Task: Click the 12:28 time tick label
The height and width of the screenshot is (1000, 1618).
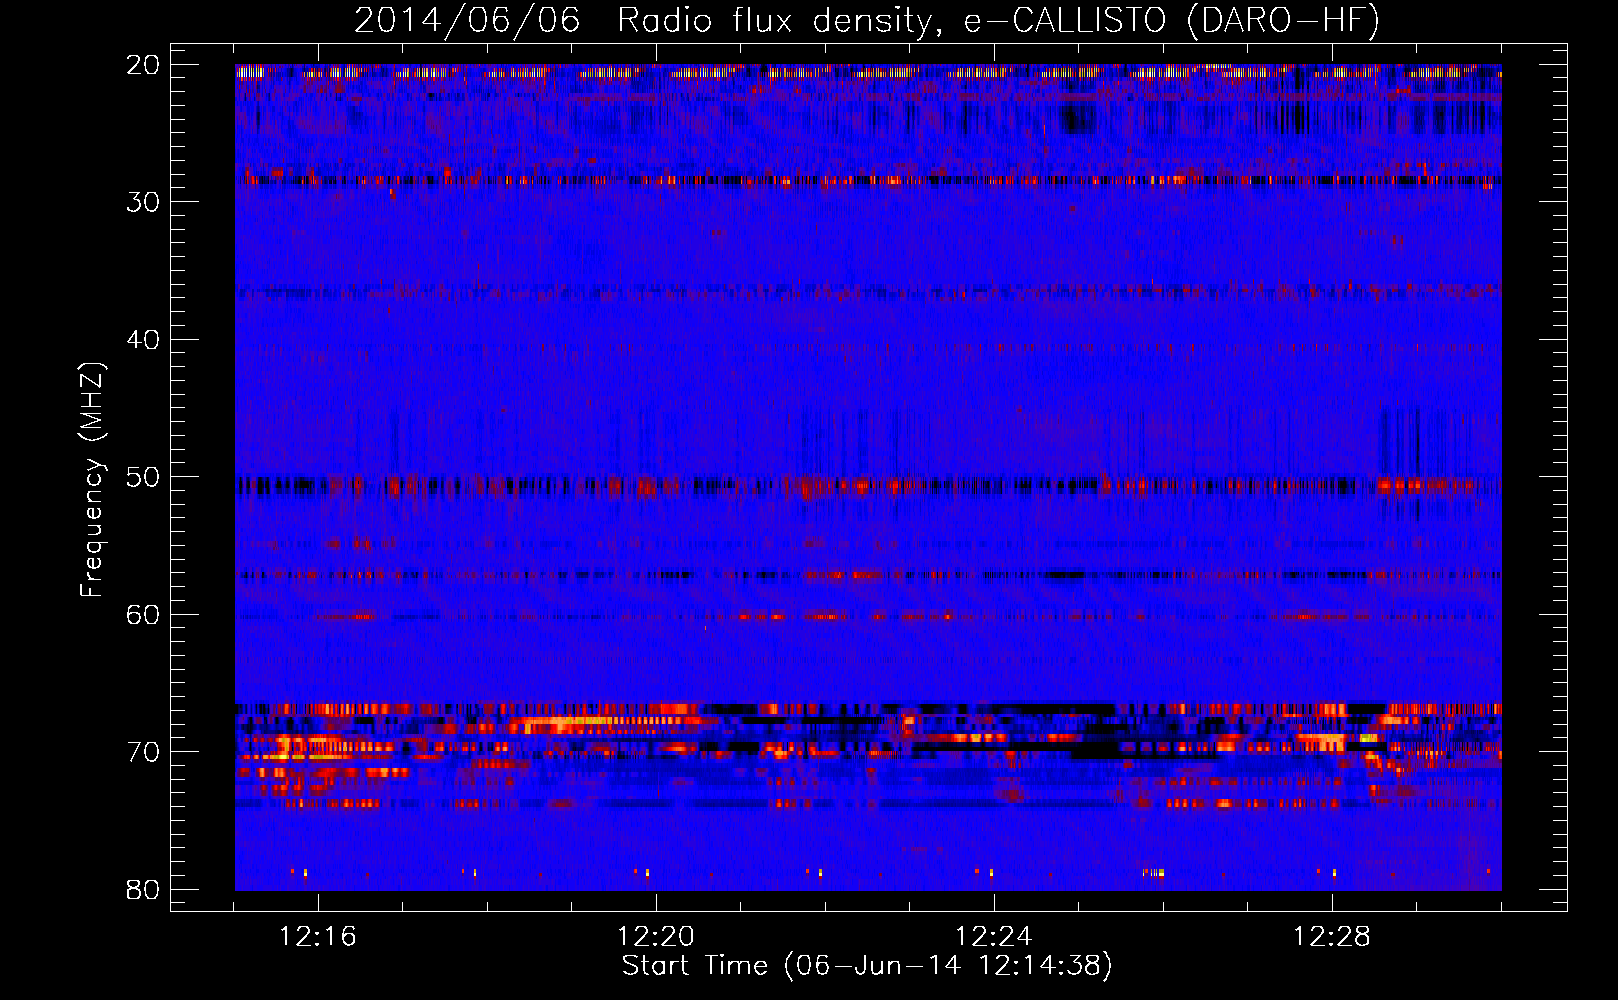Action: 1332,937
